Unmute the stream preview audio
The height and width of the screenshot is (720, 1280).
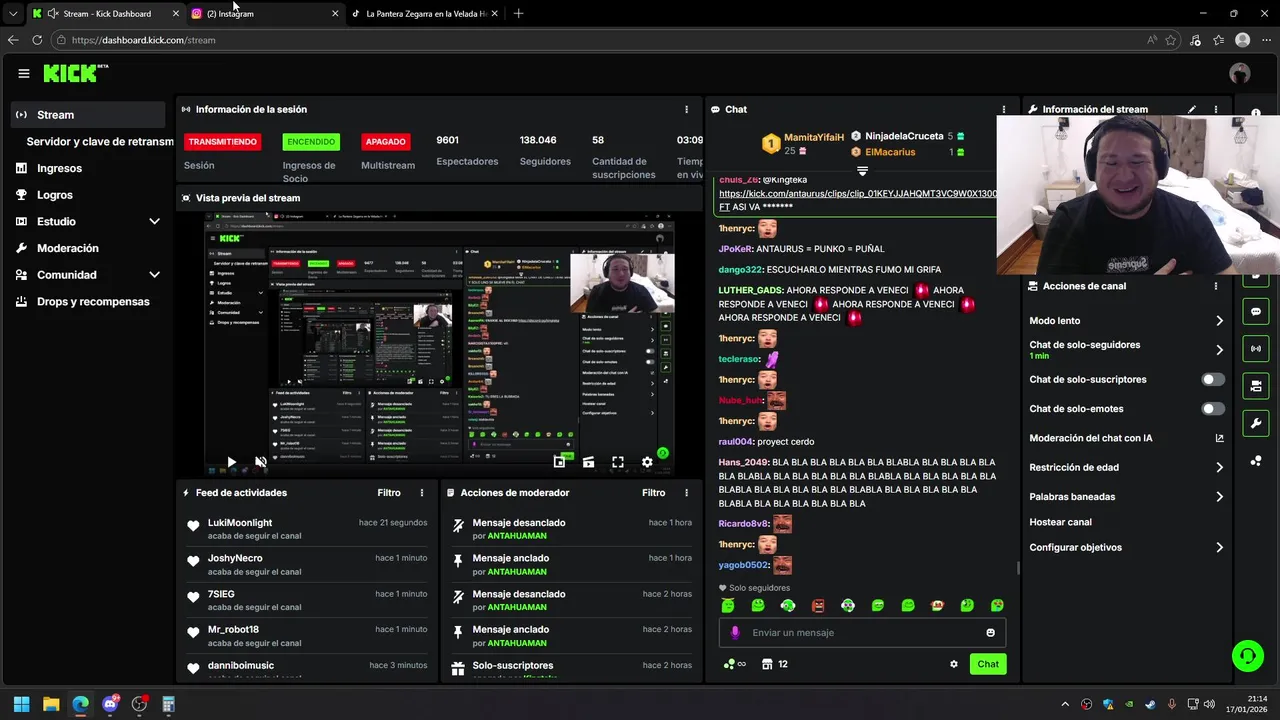(x=260, y=462)
